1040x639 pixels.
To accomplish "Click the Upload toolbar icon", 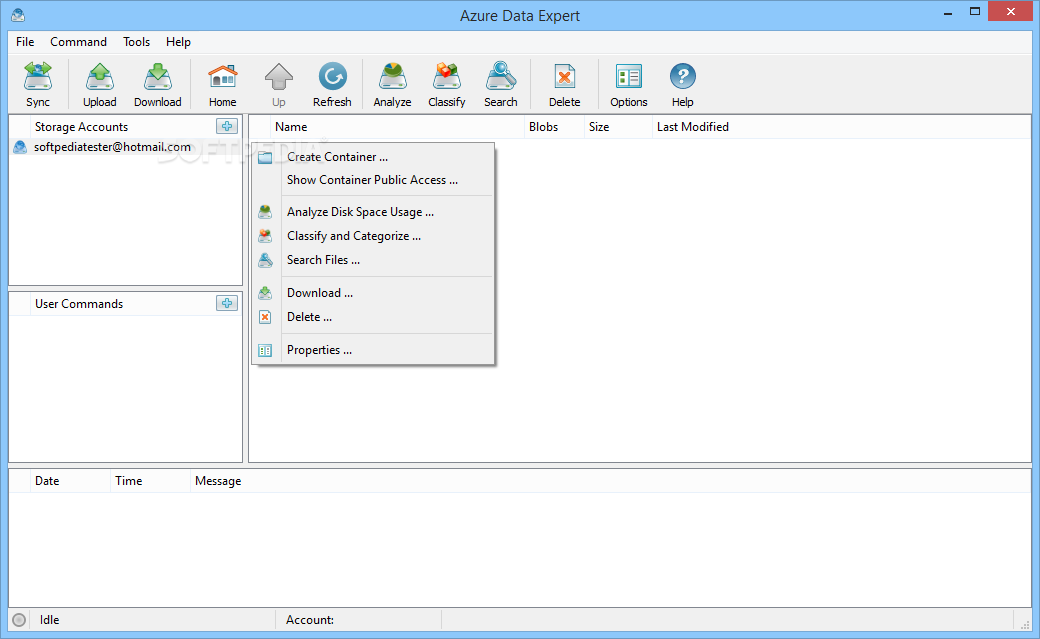I will (99, 84).
